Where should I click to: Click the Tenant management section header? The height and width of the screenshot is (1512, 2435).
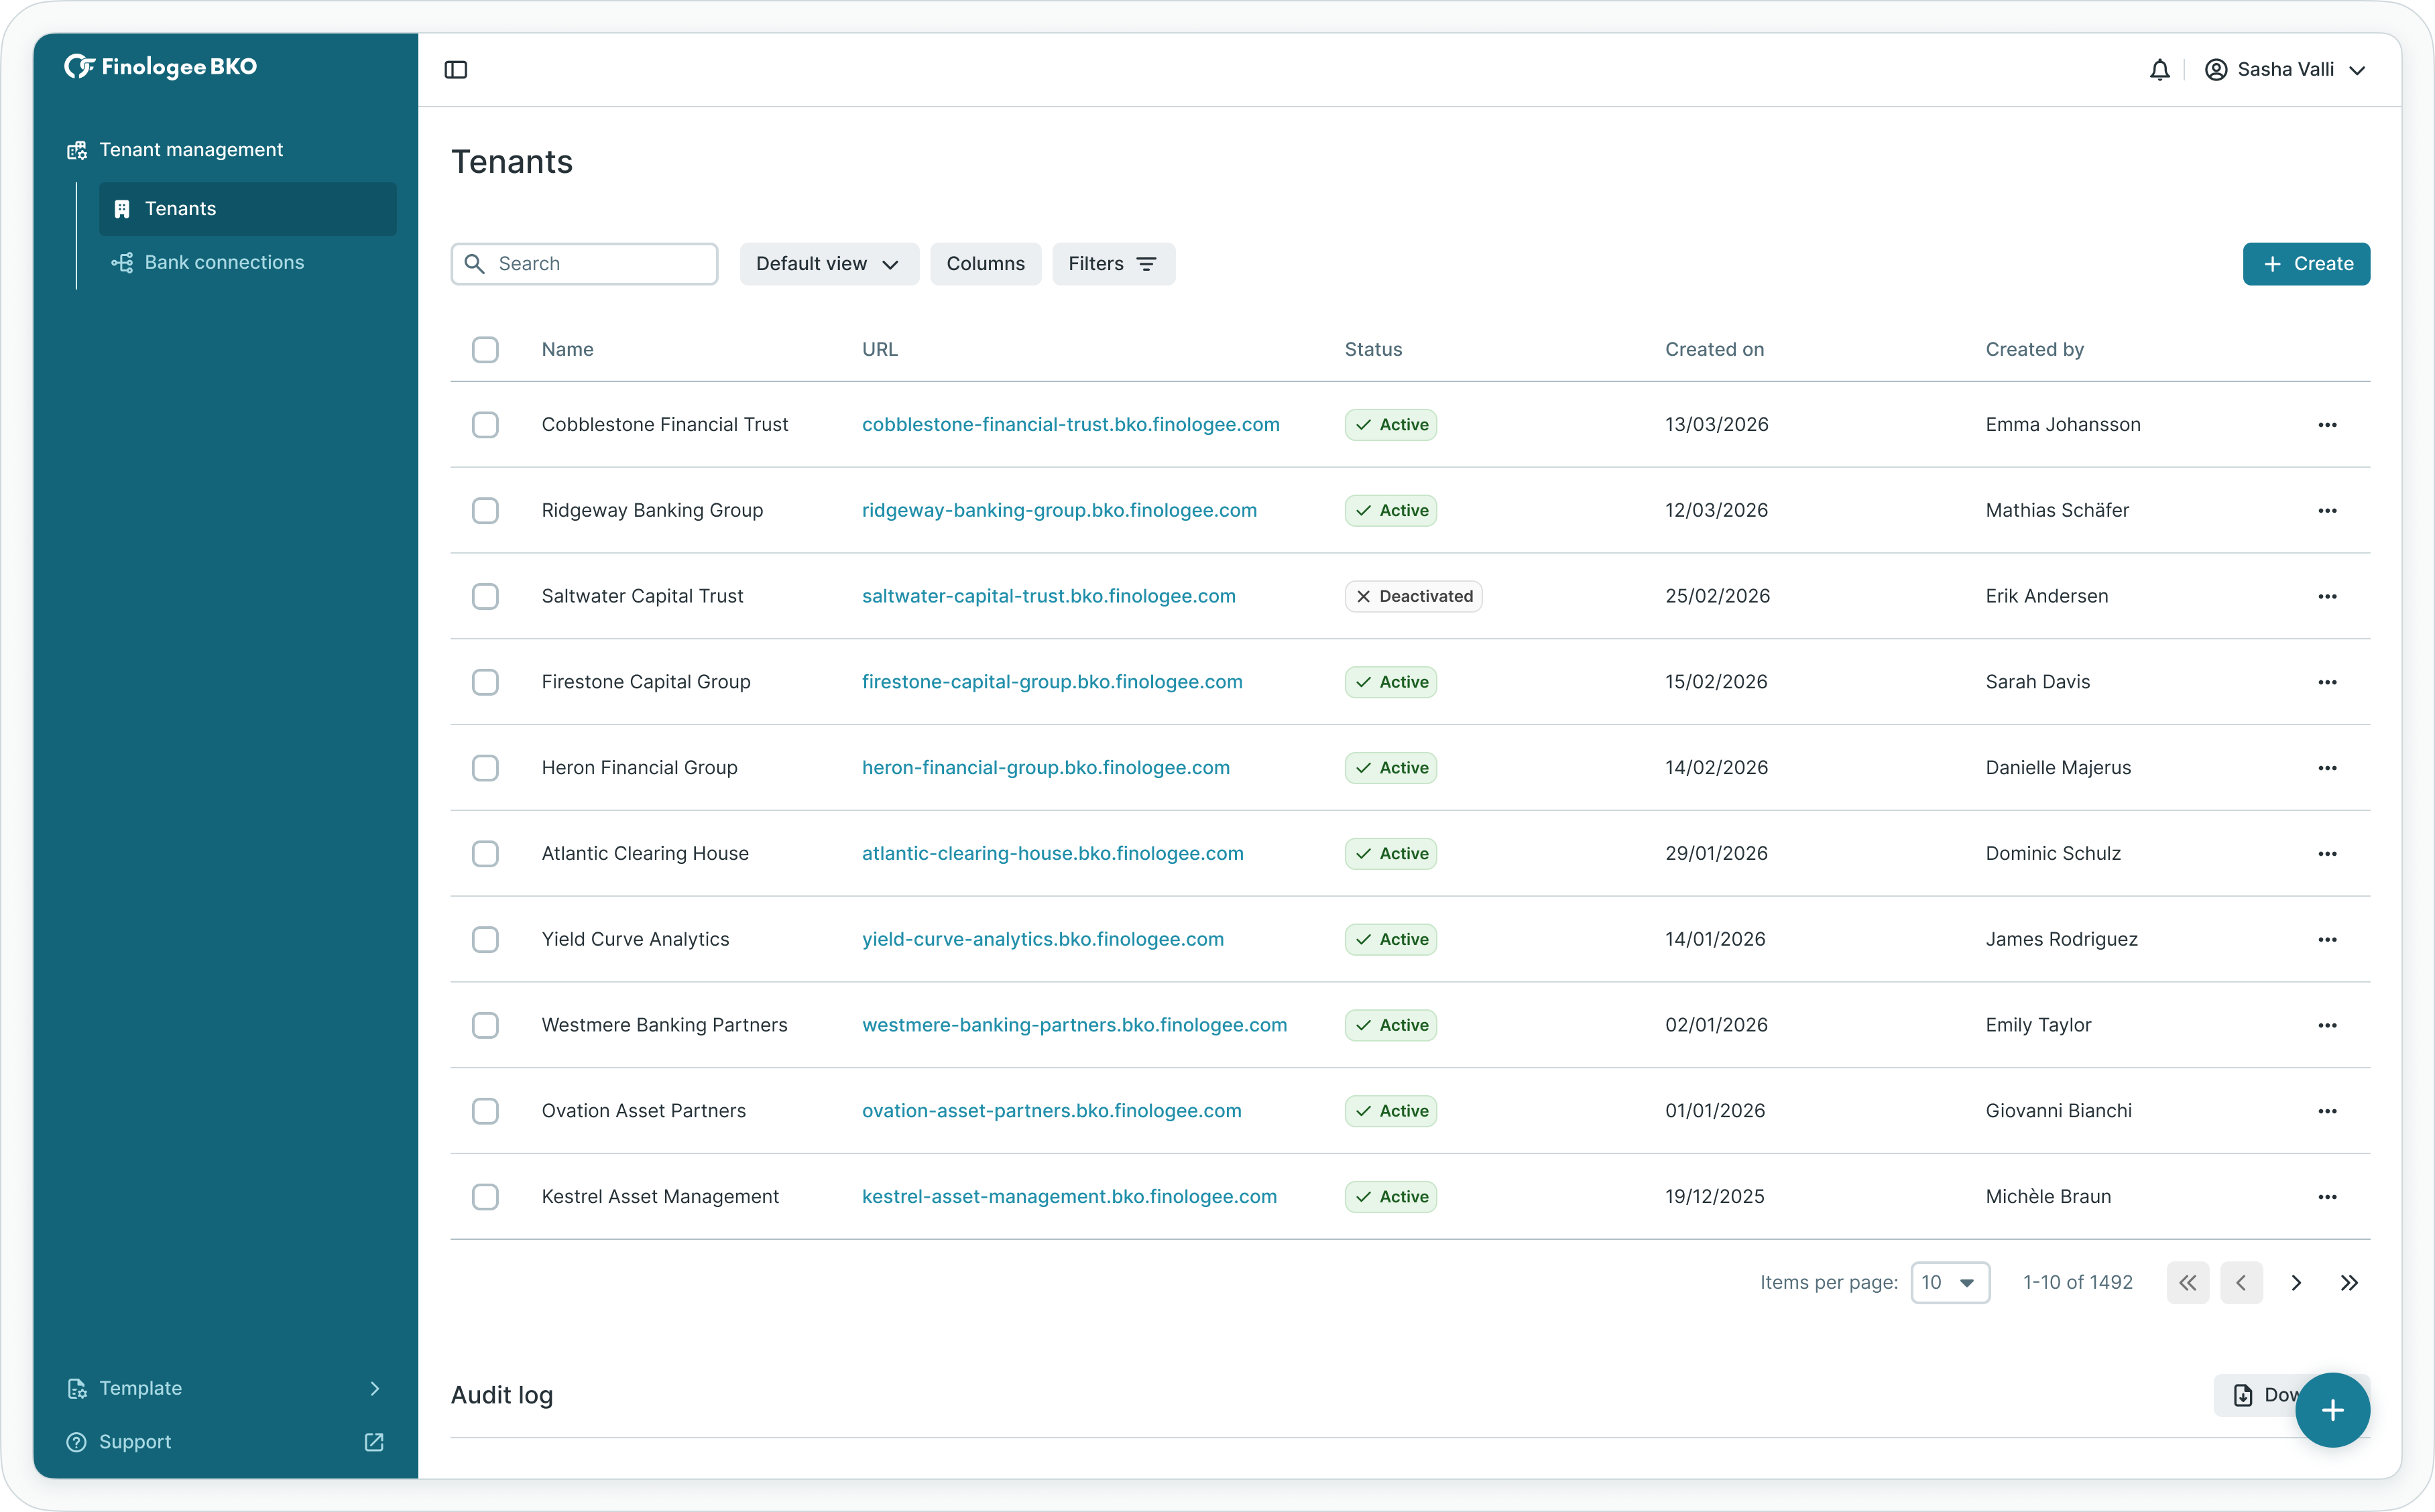point(175,150)
